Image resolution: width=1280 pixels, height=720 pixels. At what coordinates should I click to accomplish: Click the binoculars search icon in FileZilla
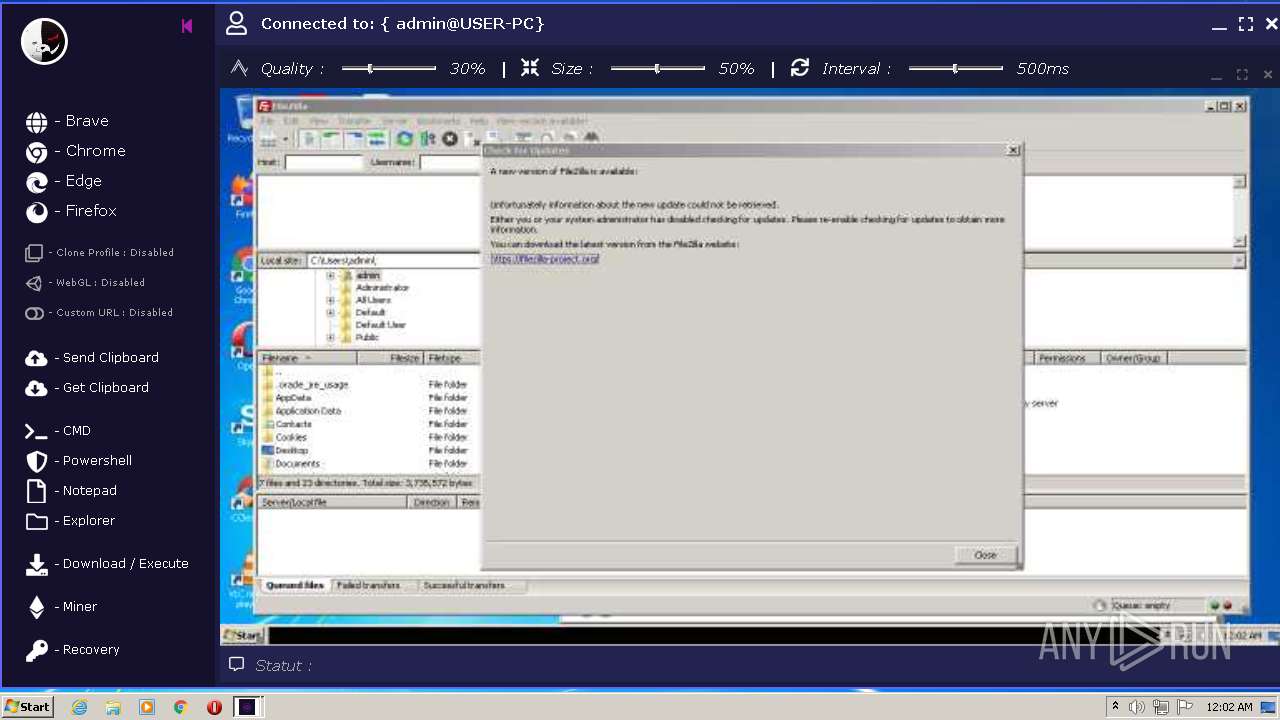coord(591,137)
